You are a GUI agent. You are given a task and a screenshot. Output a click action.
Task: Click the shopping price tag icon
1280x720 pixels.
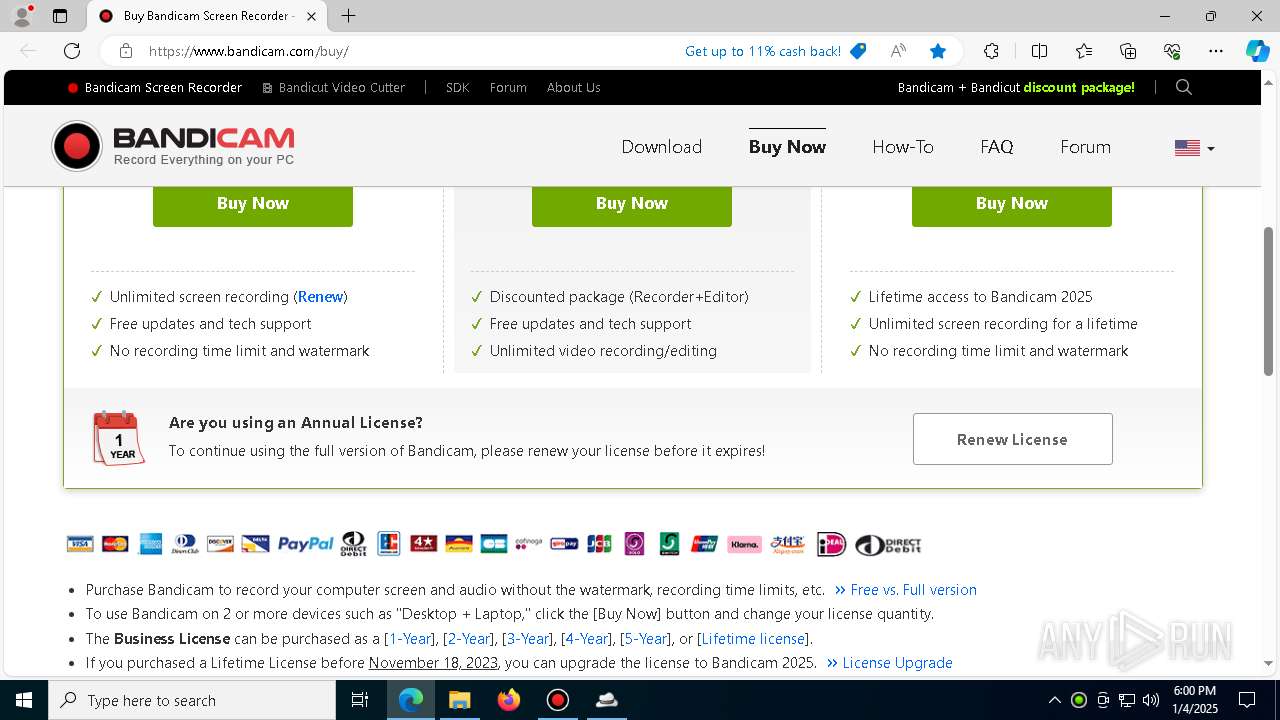858,51
